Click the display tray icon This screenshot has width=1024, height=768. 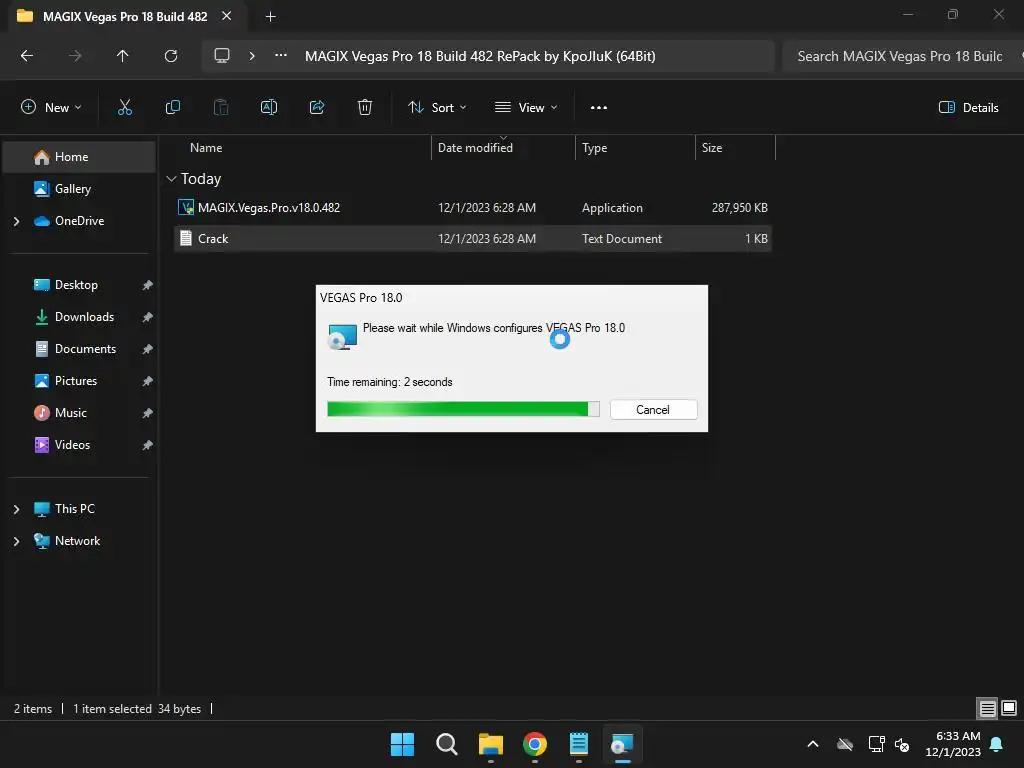point(875,744)
